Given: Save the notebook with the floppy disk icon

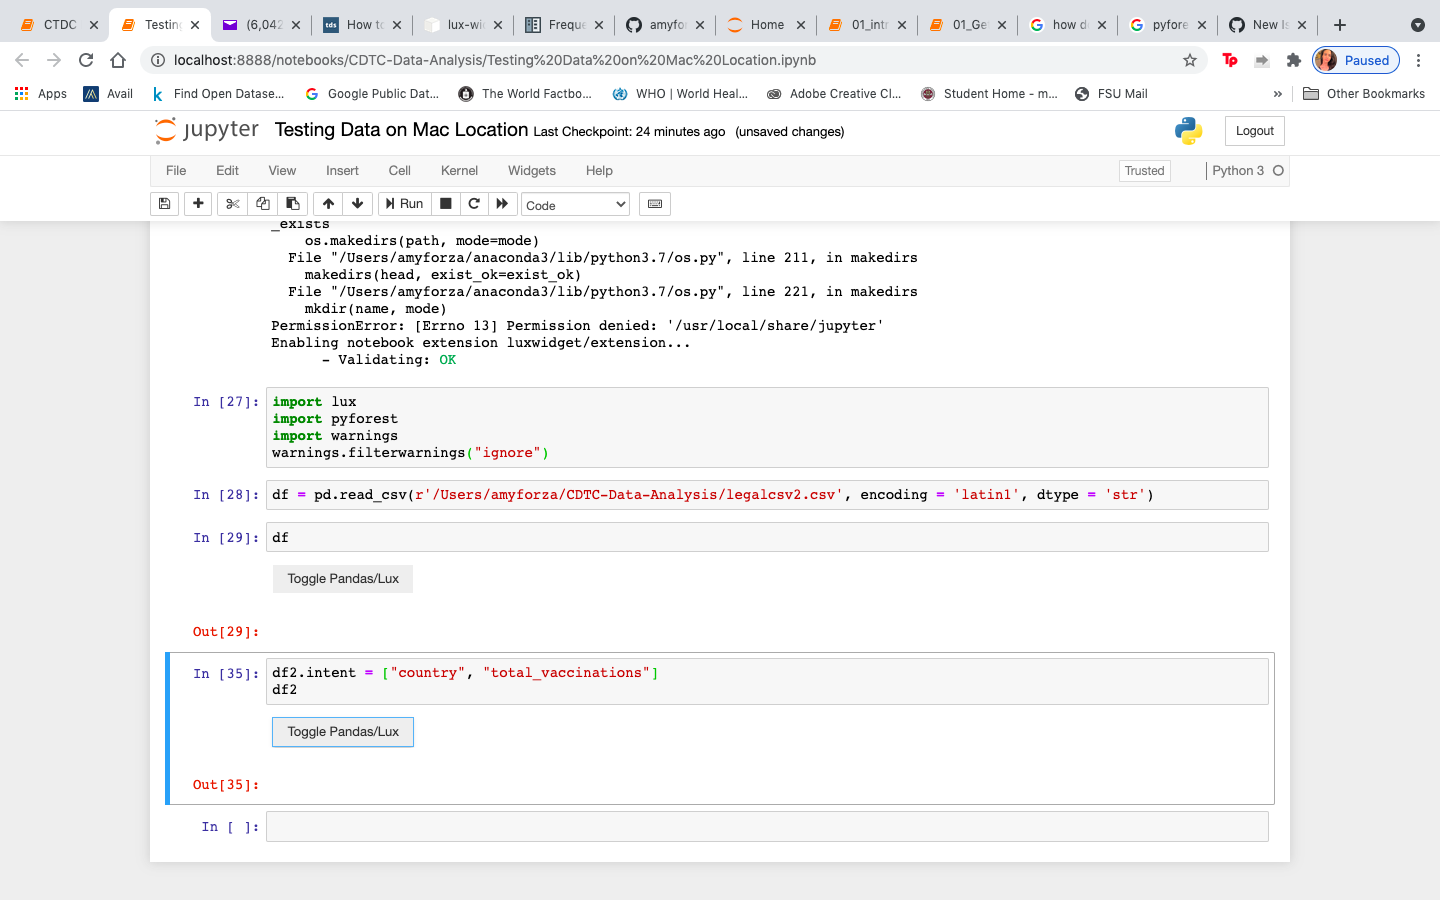Looking at the screenshot, I should (164, 204).
